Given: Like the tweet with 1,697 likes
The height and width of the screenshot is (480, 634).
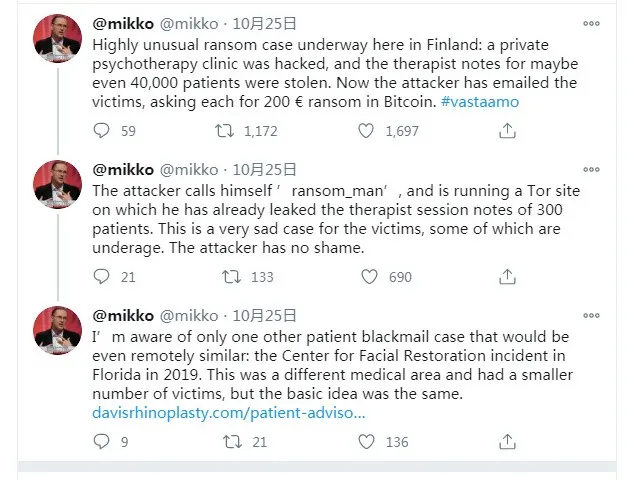Looking at the screenshot, I should click(x=368, y=130).
